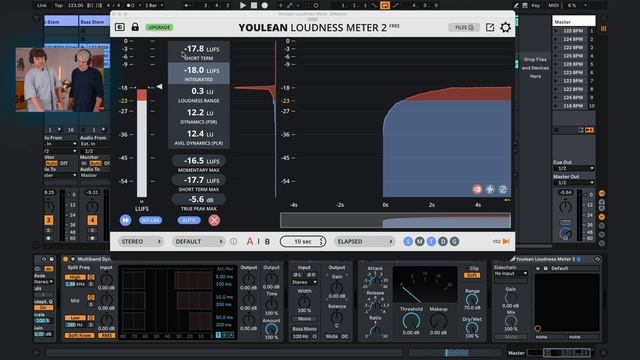The height and width of the screenshot is (360, 640).
Task: Open the Master Out 1/2 dropdown
Action: [573, 182]
